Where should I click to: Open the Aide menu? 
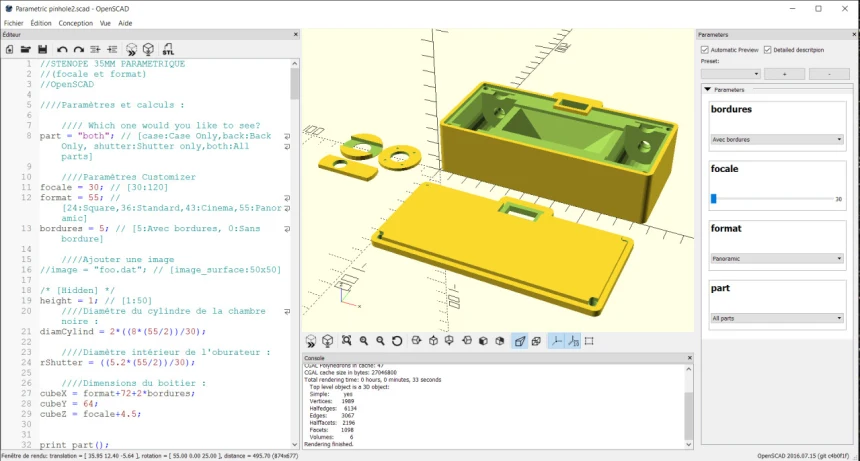pyautogui.click(x=125, y=23)
